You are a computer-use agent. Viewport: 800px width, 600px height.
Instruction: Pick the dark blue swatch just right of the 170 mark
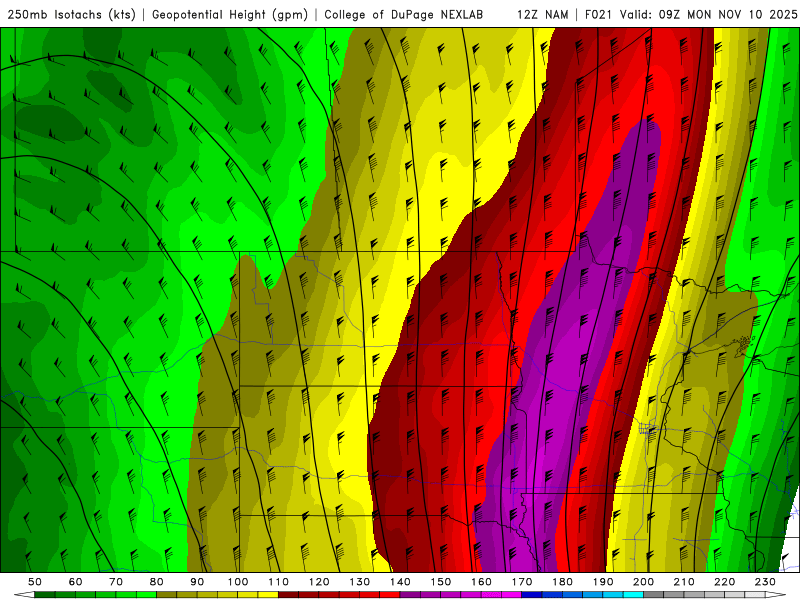pos(532,595)
